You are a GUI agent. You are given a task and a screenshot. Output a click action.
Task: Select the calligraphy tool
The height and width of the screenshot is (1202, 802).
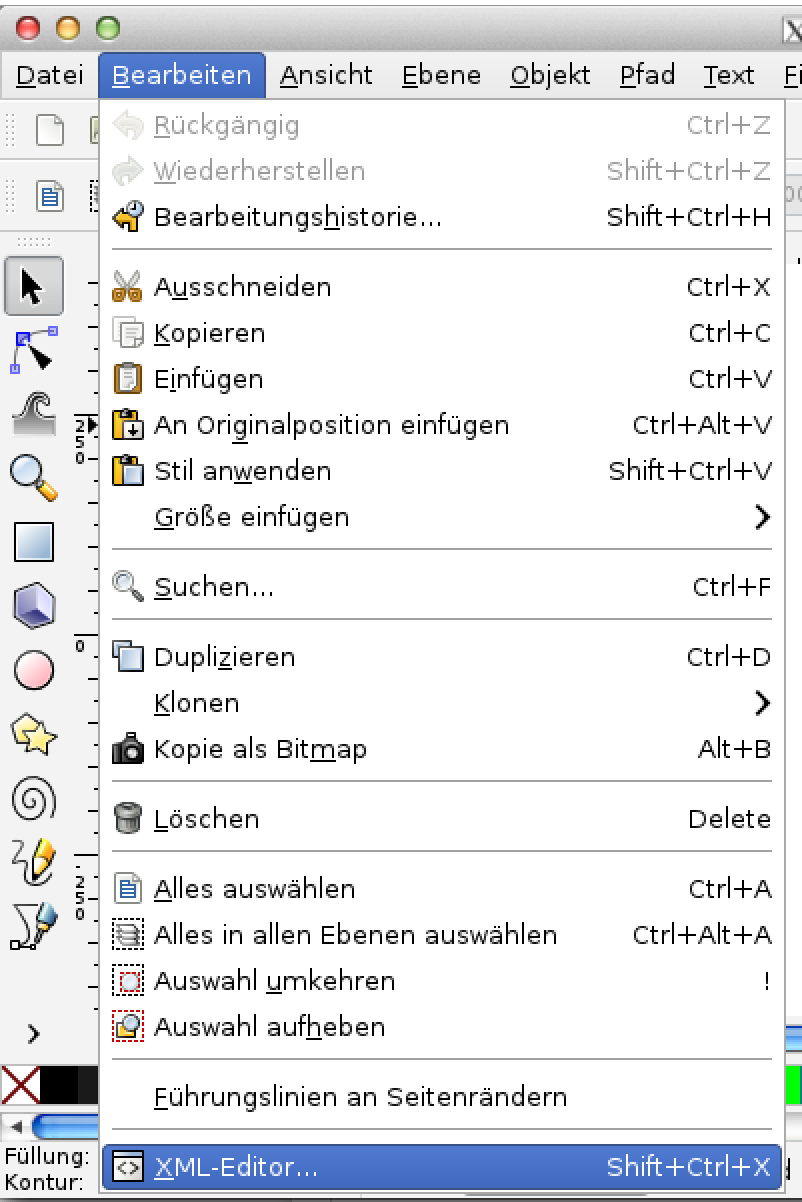click(x=33, y=926)
